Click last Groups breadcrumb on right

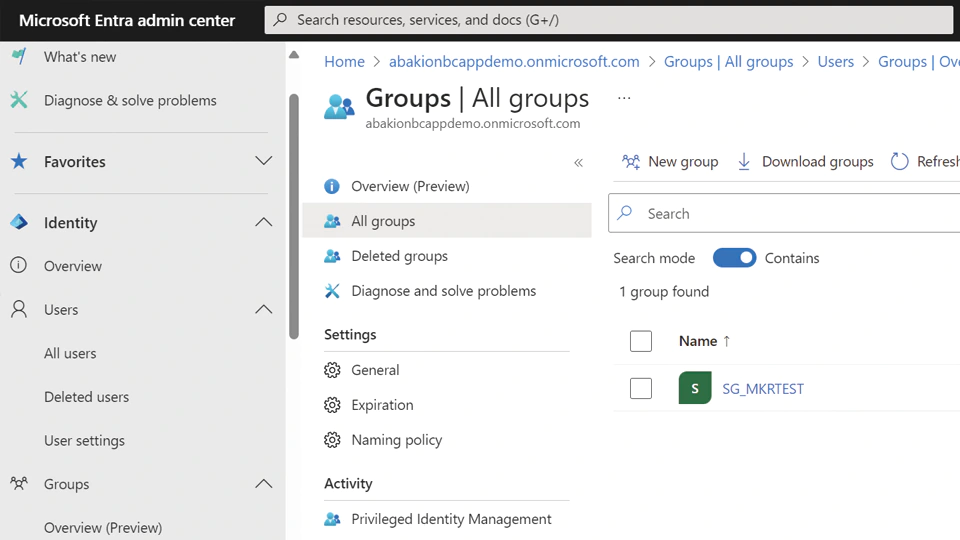click(918, 61)
